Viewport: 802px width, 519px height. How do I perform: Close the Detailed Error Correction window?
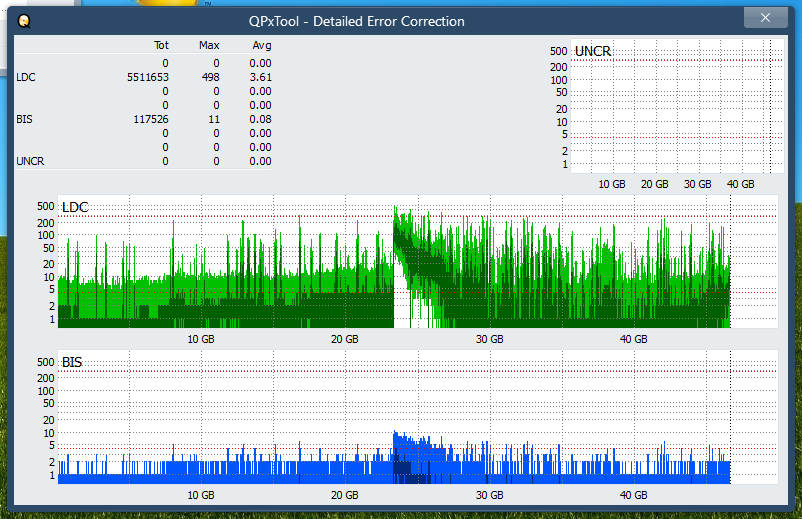coord(765,18)
